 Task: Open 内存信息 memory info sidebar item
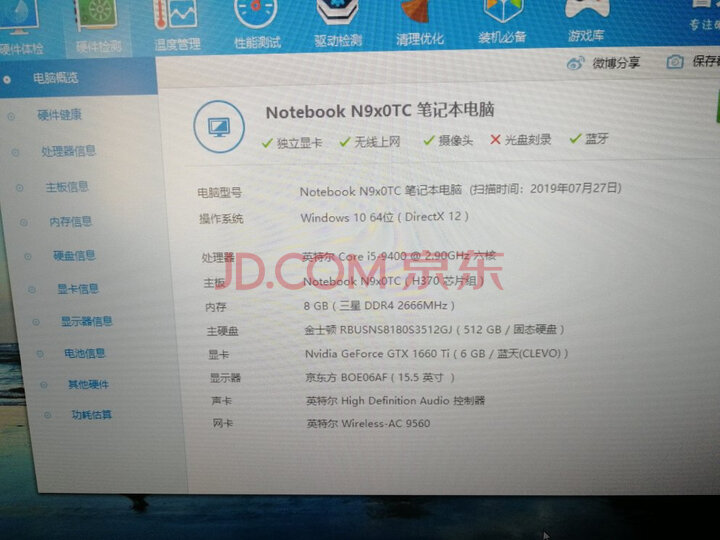click(70, 221)
